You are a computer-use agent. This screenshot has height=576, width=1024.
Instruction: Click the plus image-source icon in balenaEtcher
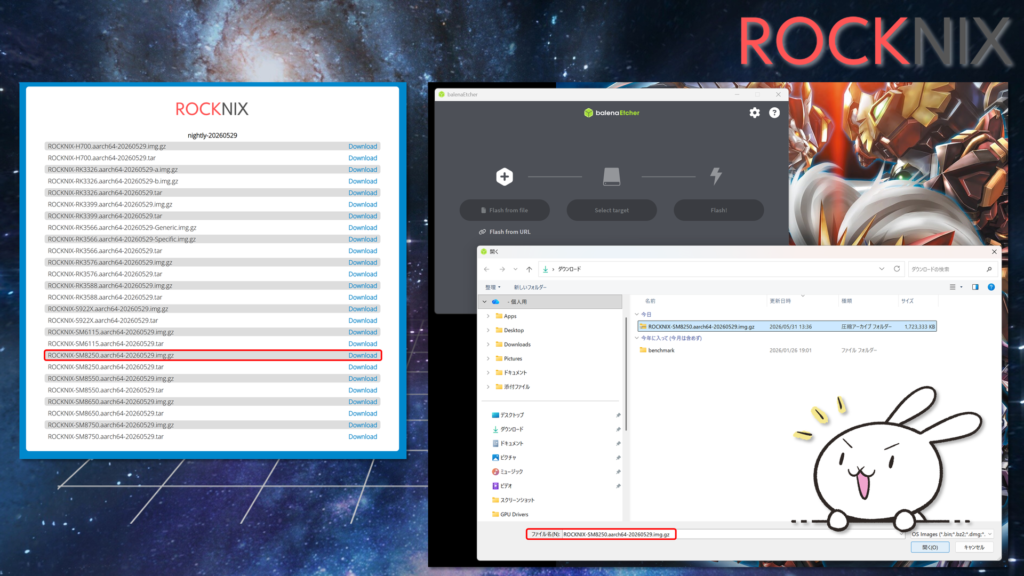tap(504, 176)
